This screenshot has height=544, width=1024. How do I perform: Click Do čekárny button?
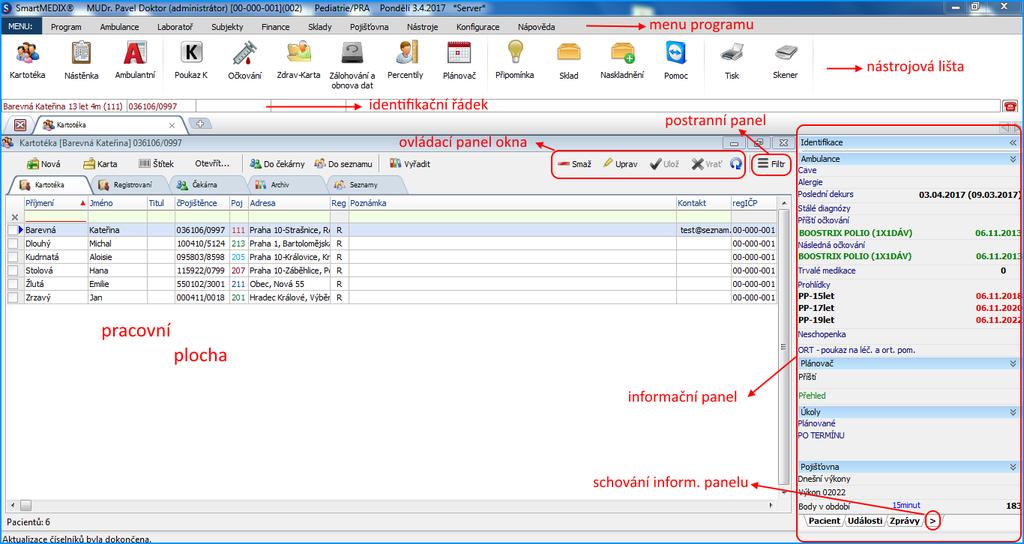pyautogui.click(x=277, y=165)
